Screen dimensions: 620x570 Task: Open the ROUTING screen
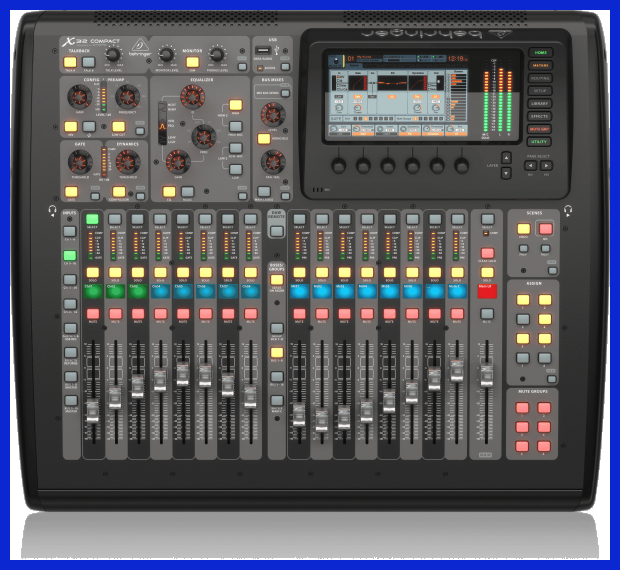point(540,78)
